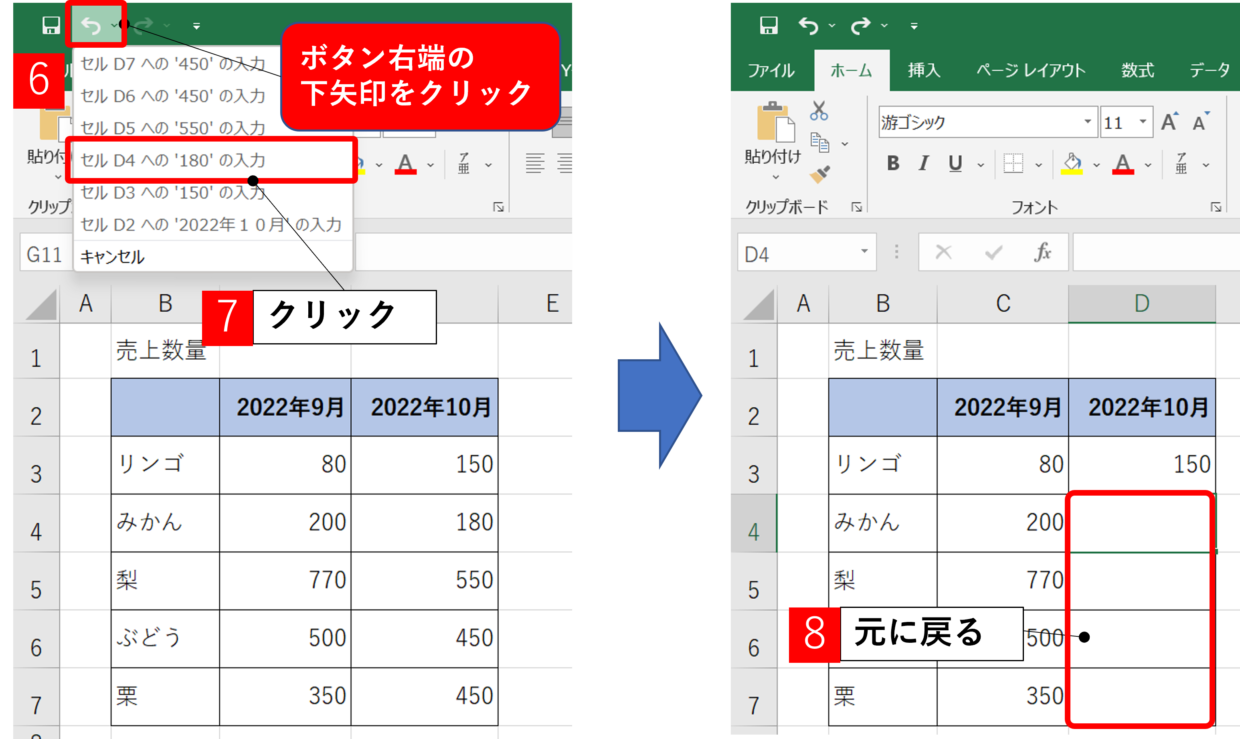Click the Increase Font Size A icon
This screenshot has height=739, width=1240.
(1170, 122)
